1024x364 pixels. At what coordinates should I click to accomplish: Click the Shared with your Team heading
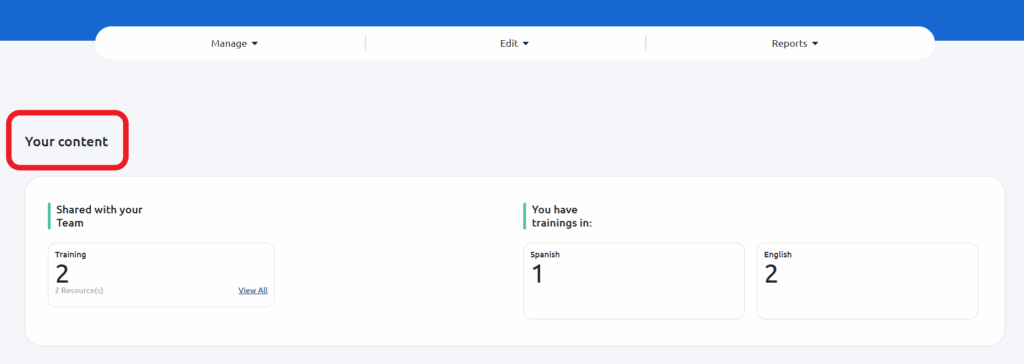(x=99, y=216)
